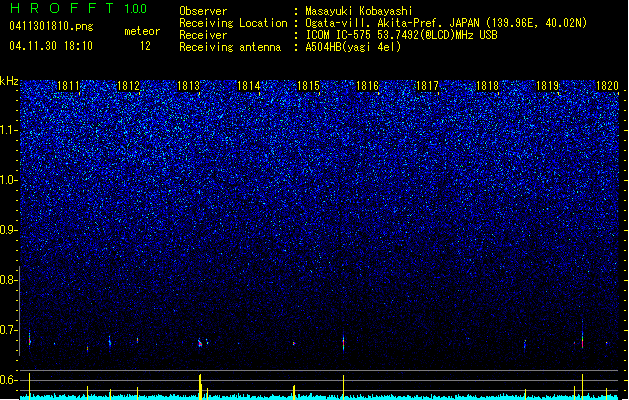Click the 1.1 kHz axis label

(x=8, y=130)
